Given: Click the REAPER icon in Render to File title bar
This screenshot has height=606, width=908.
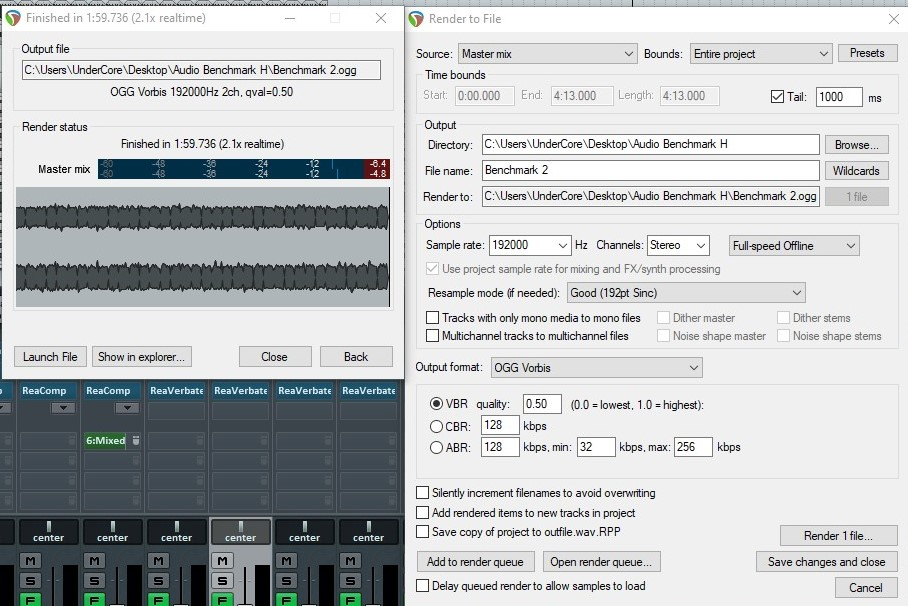Looking at the screenshot, I should click(418, 18).
